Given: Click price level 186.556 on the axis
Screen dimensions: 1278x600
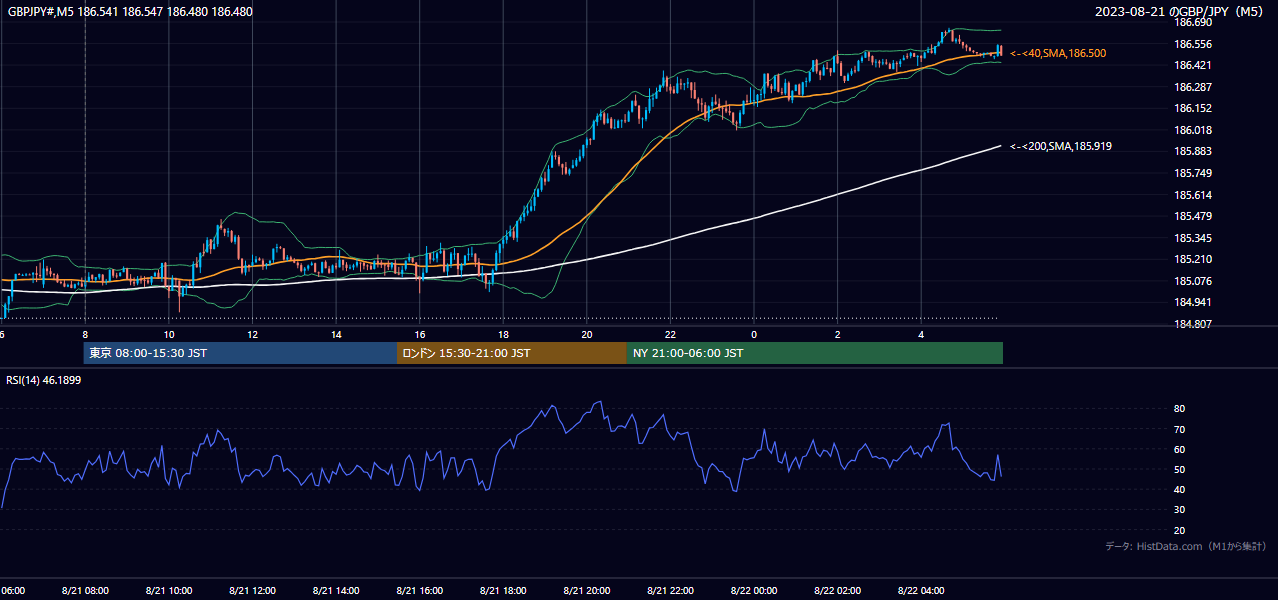Looking at the screenshot, I should coord(1193,44).
